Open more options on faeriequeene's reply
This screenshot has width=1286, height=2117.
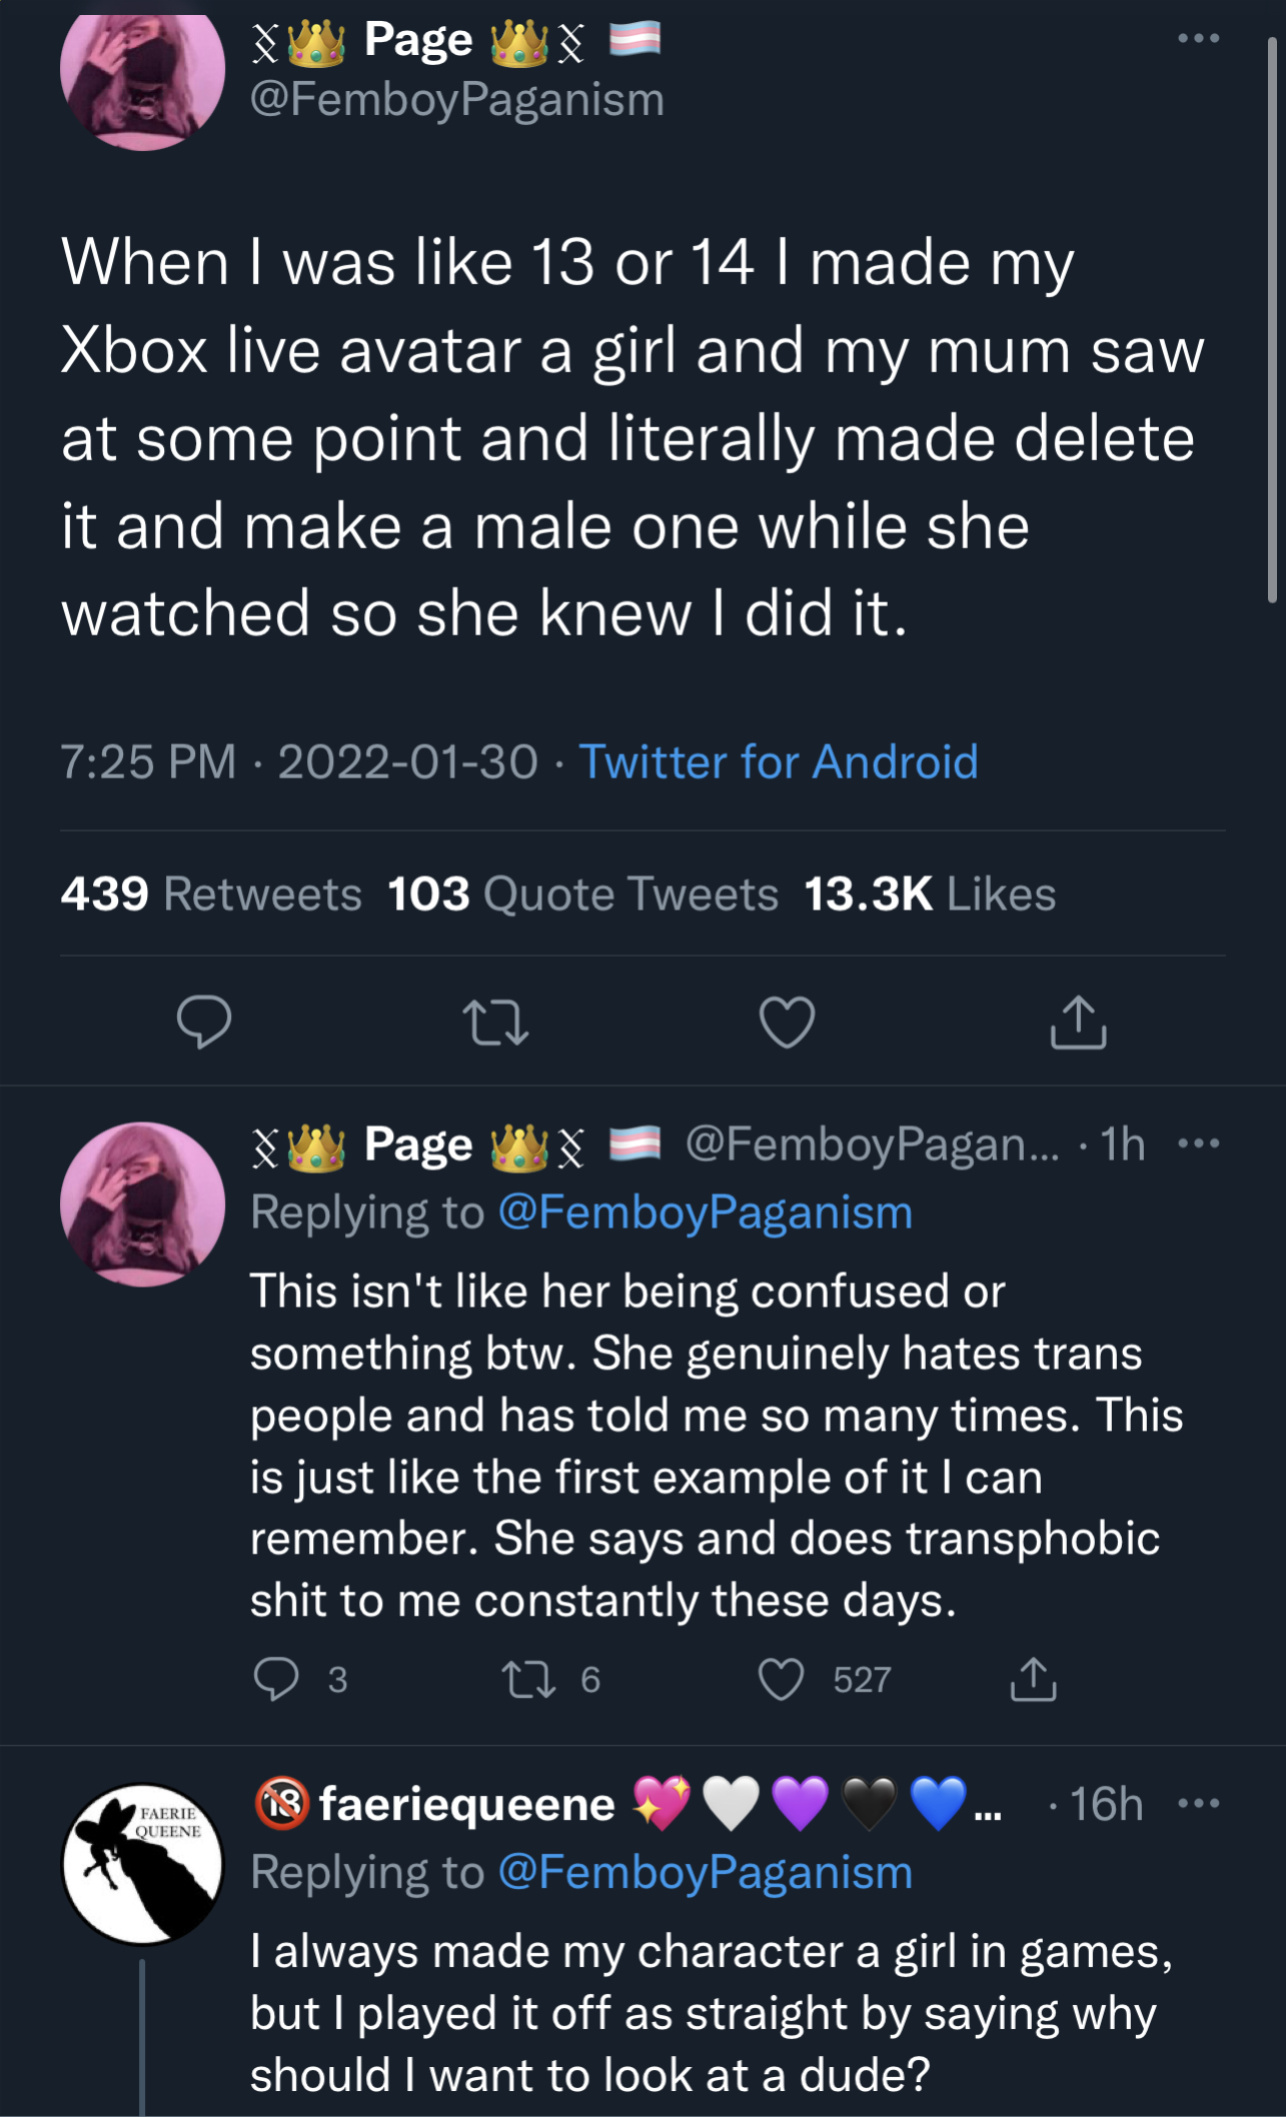click(1198, 1804)
